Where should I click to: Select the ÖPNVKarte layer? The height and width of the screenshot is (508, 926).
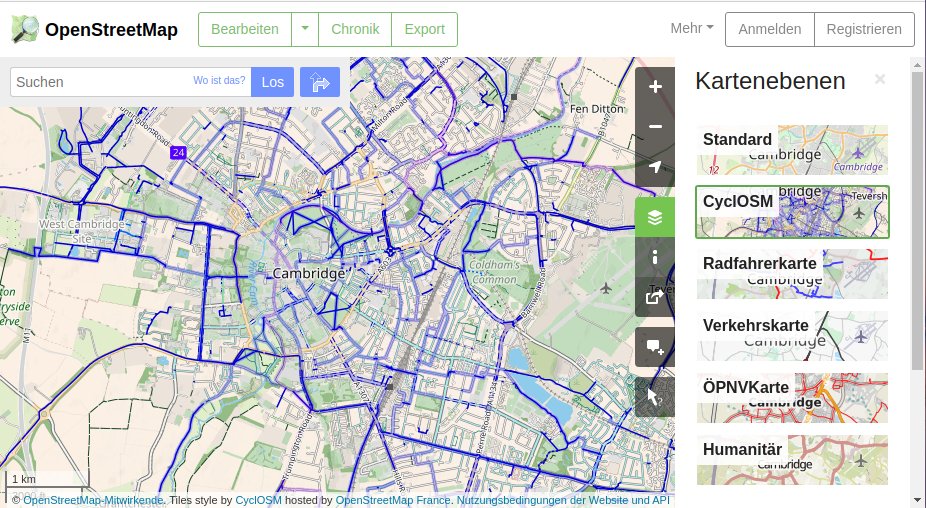[x=792, y=398]
